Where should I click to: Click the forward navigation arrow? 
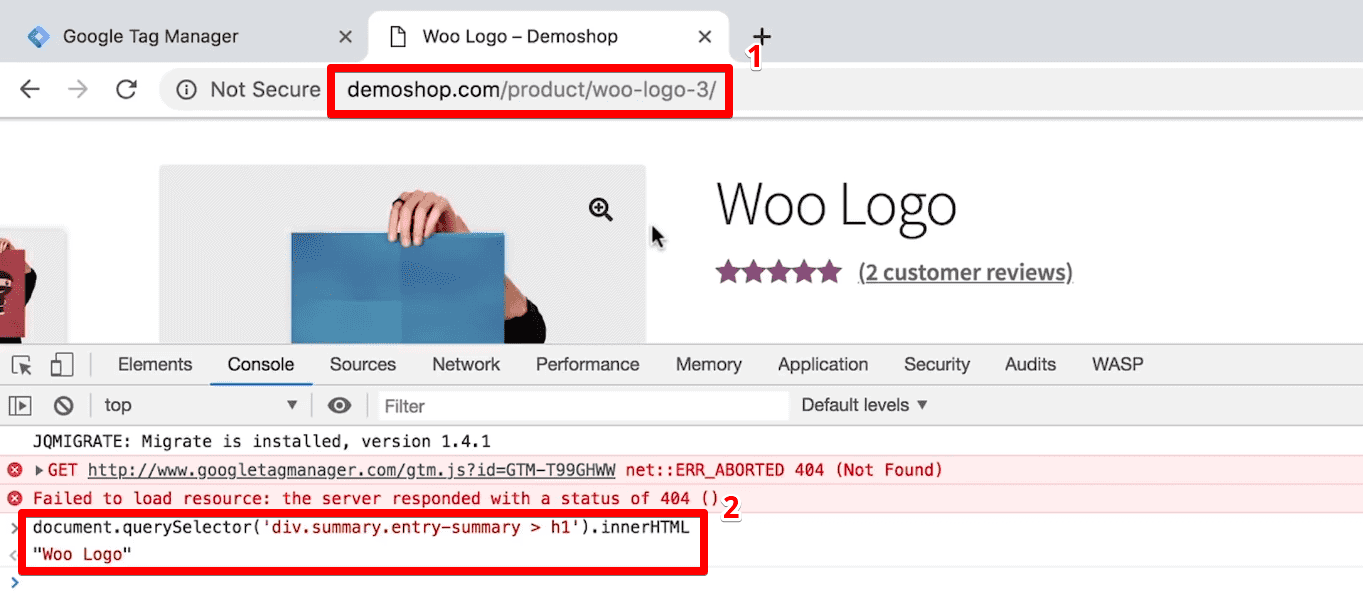click(78, 89)
